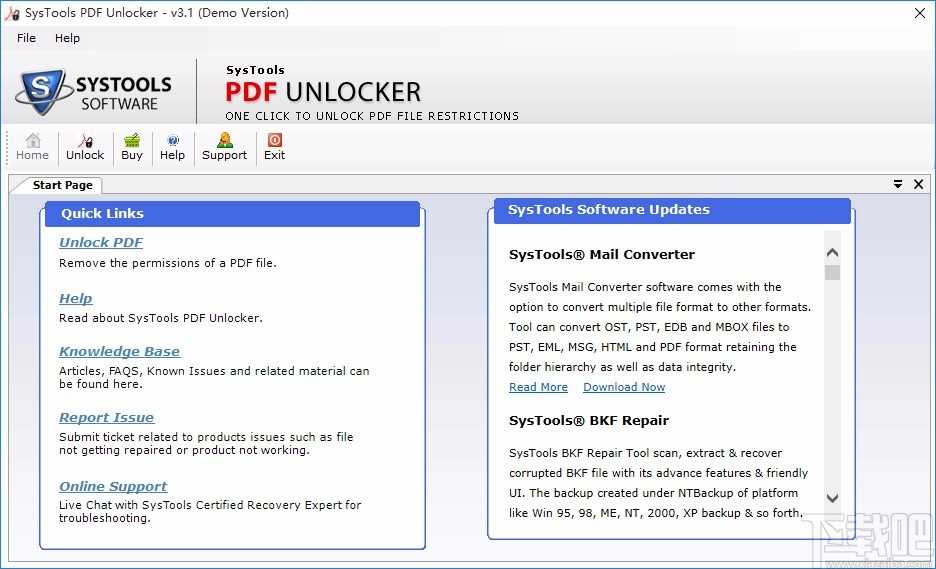The height and width of the screenshot is (569, 936).
Task: Close the Start Page panel
Action: tap(918, 184)
